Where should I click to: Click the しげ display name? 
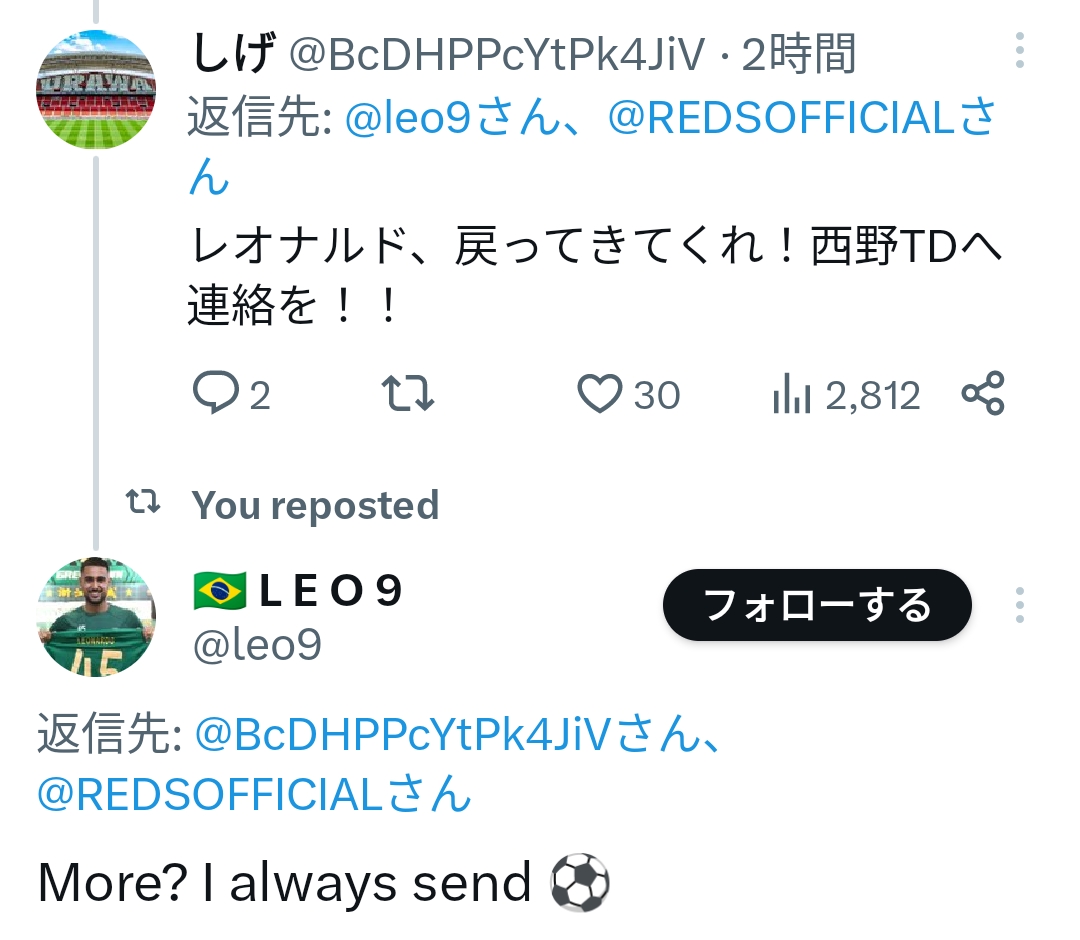(231, 53)
